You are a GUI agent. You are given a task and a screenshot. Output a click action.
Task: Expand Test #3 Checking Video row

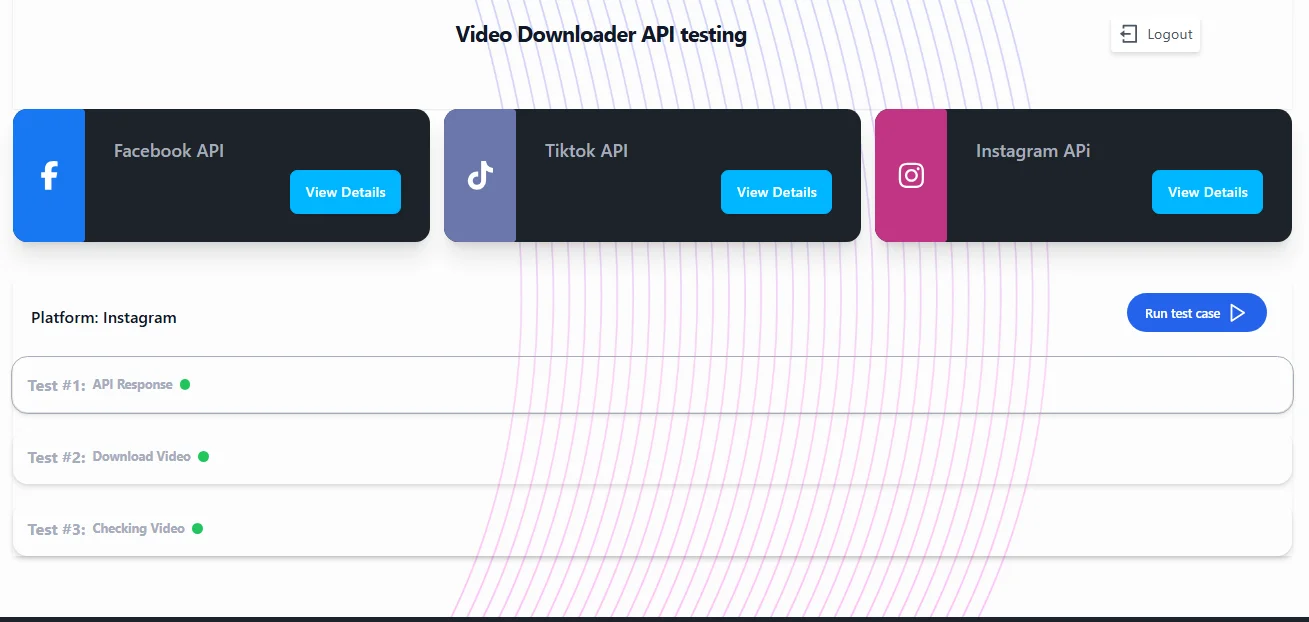coord(652,529)
